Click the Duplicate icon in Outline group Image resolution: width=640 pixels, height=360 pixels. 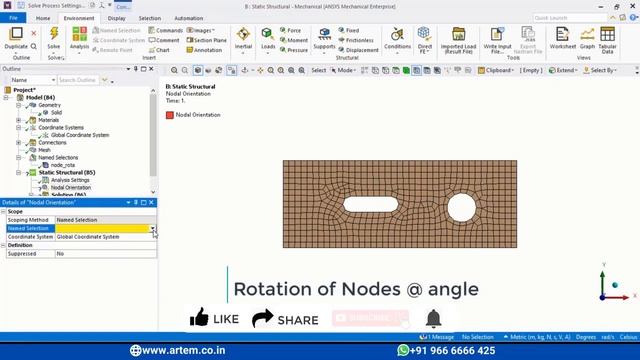click(x=16, y=33)
